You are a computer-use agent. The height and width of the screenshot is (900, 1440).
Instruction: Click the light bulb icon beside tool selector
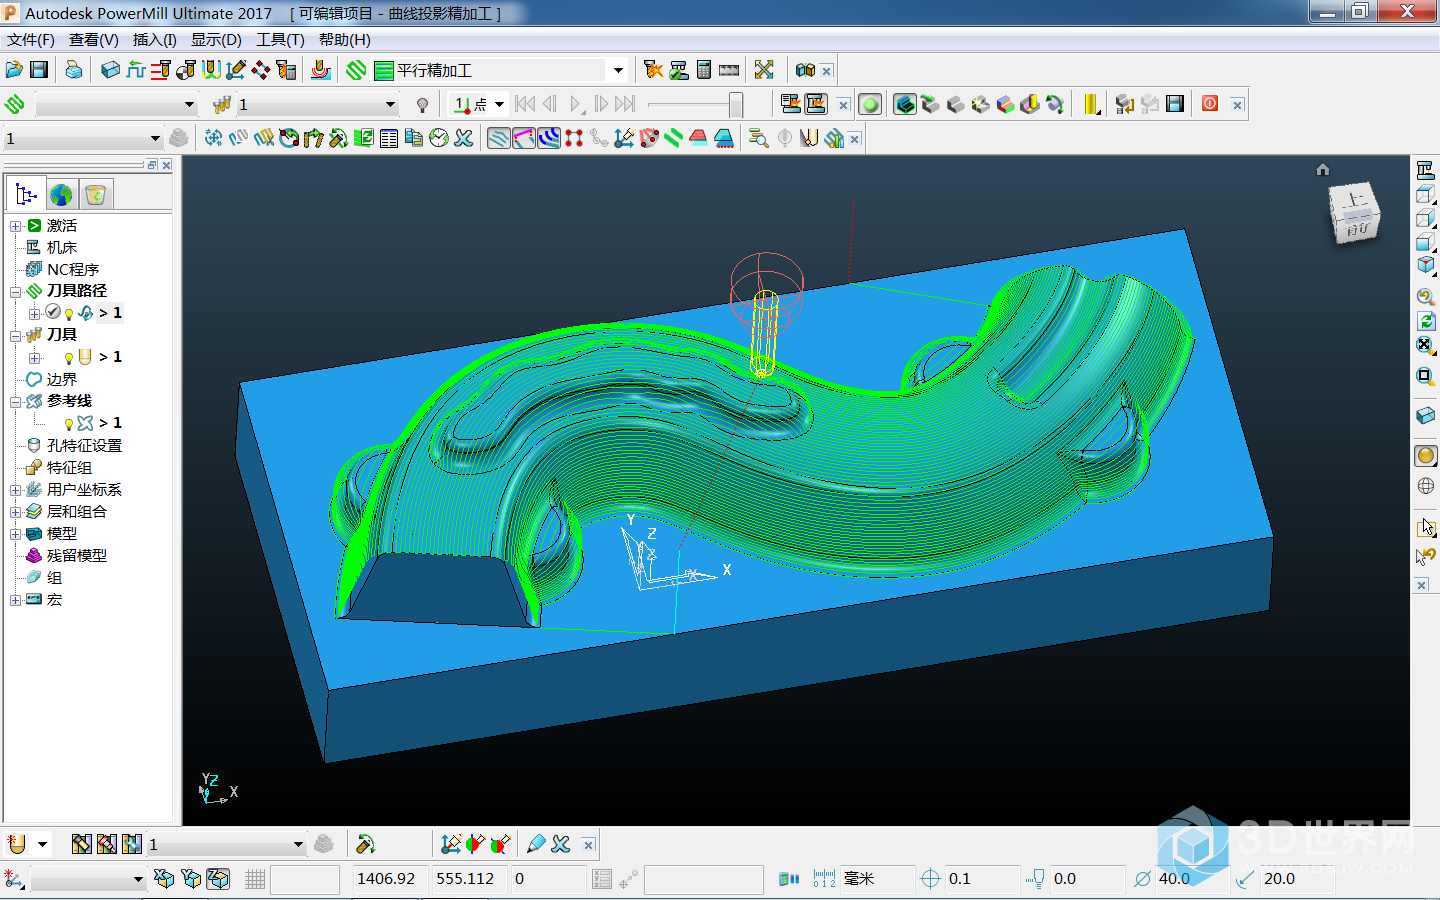click(x=423, y=105)
